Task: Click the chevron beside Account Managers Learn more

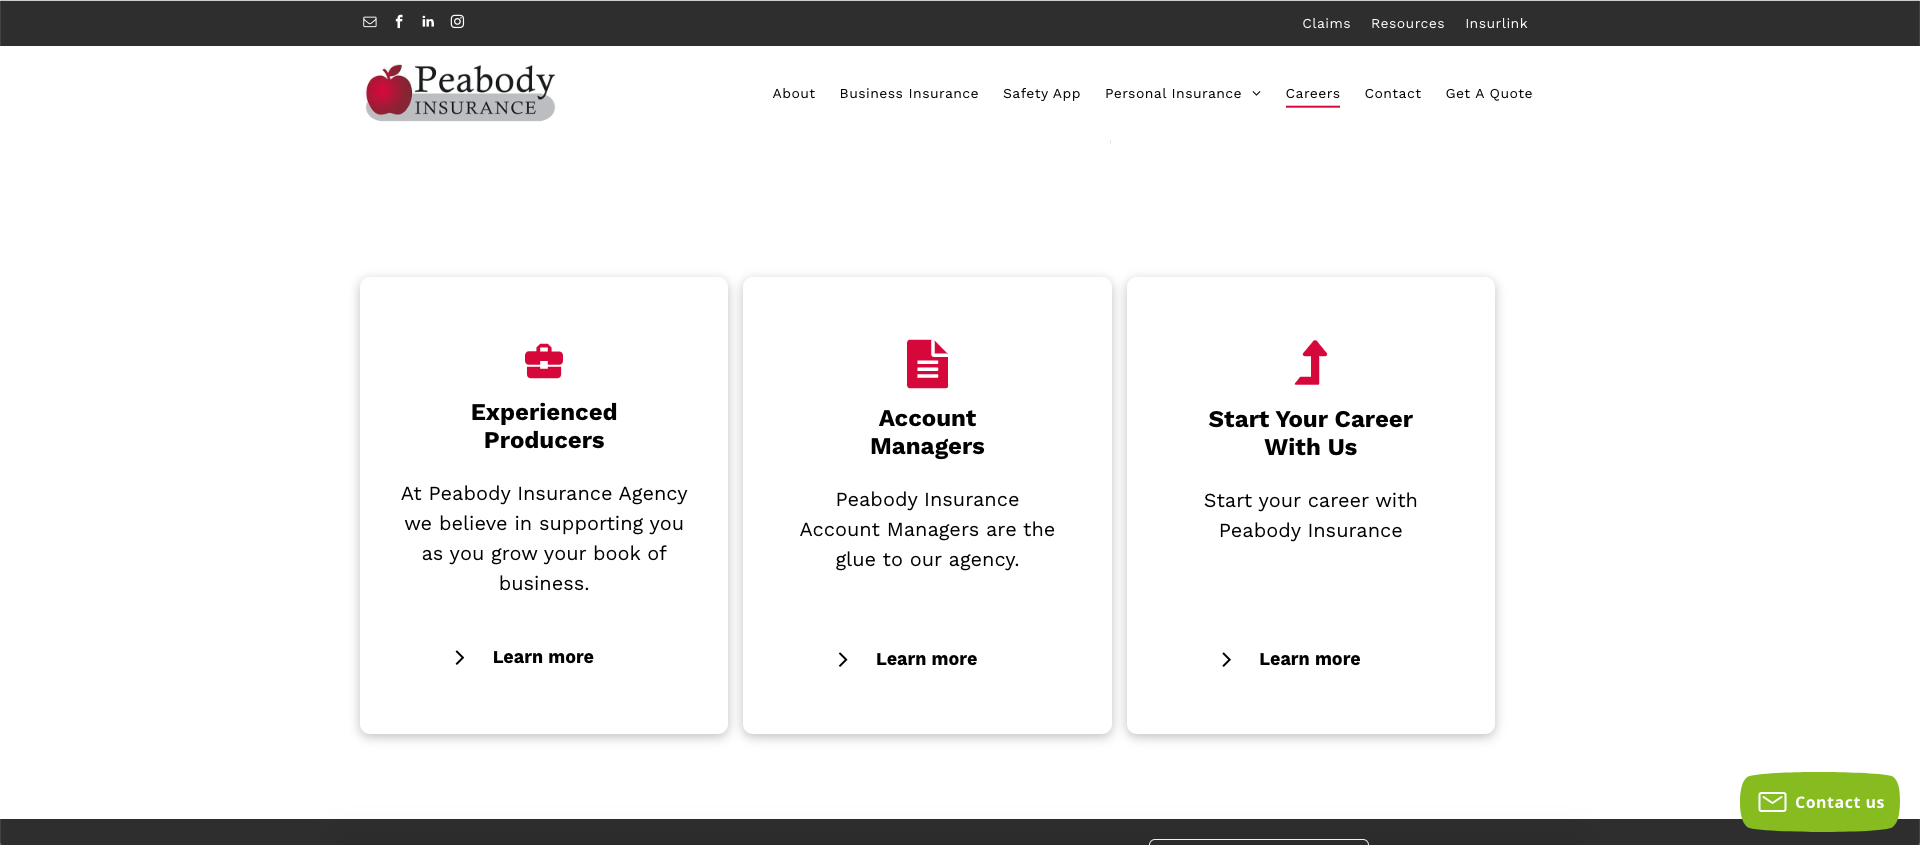Action: (843, 660)
